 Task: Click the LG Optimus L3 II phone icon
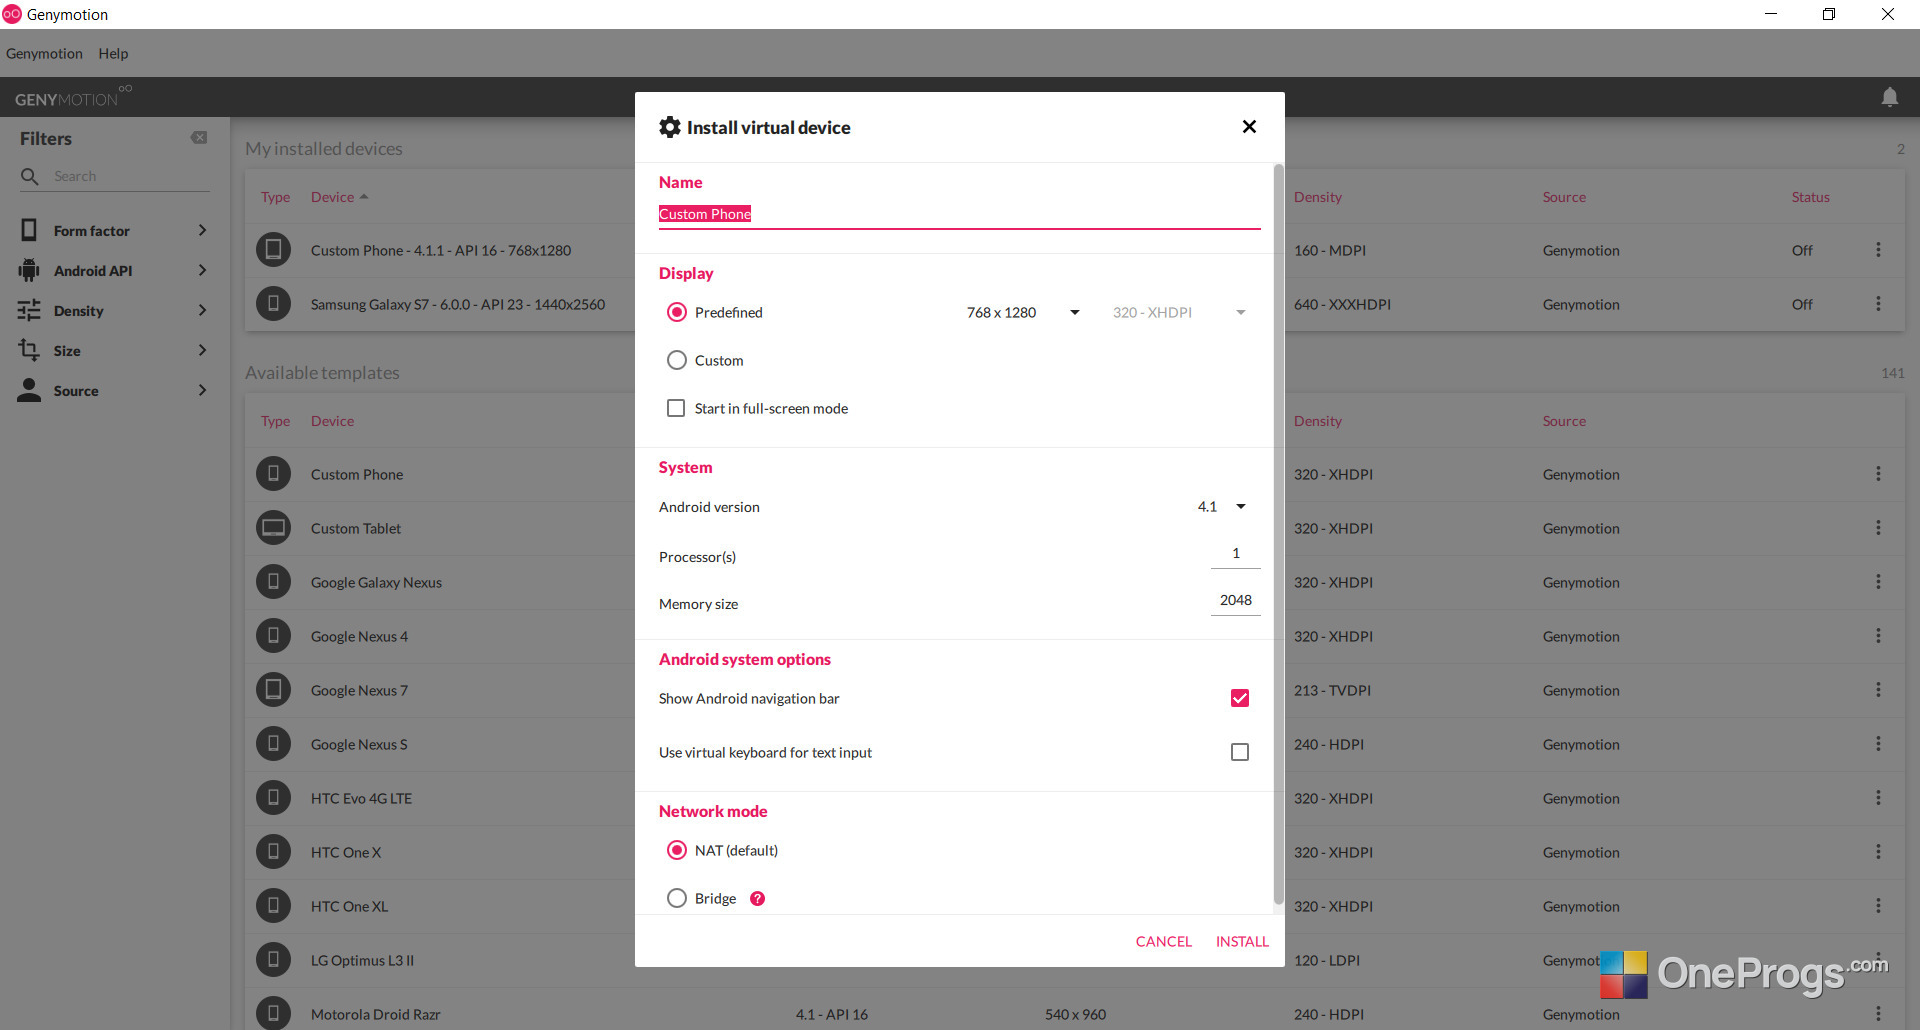pos(273,959)
